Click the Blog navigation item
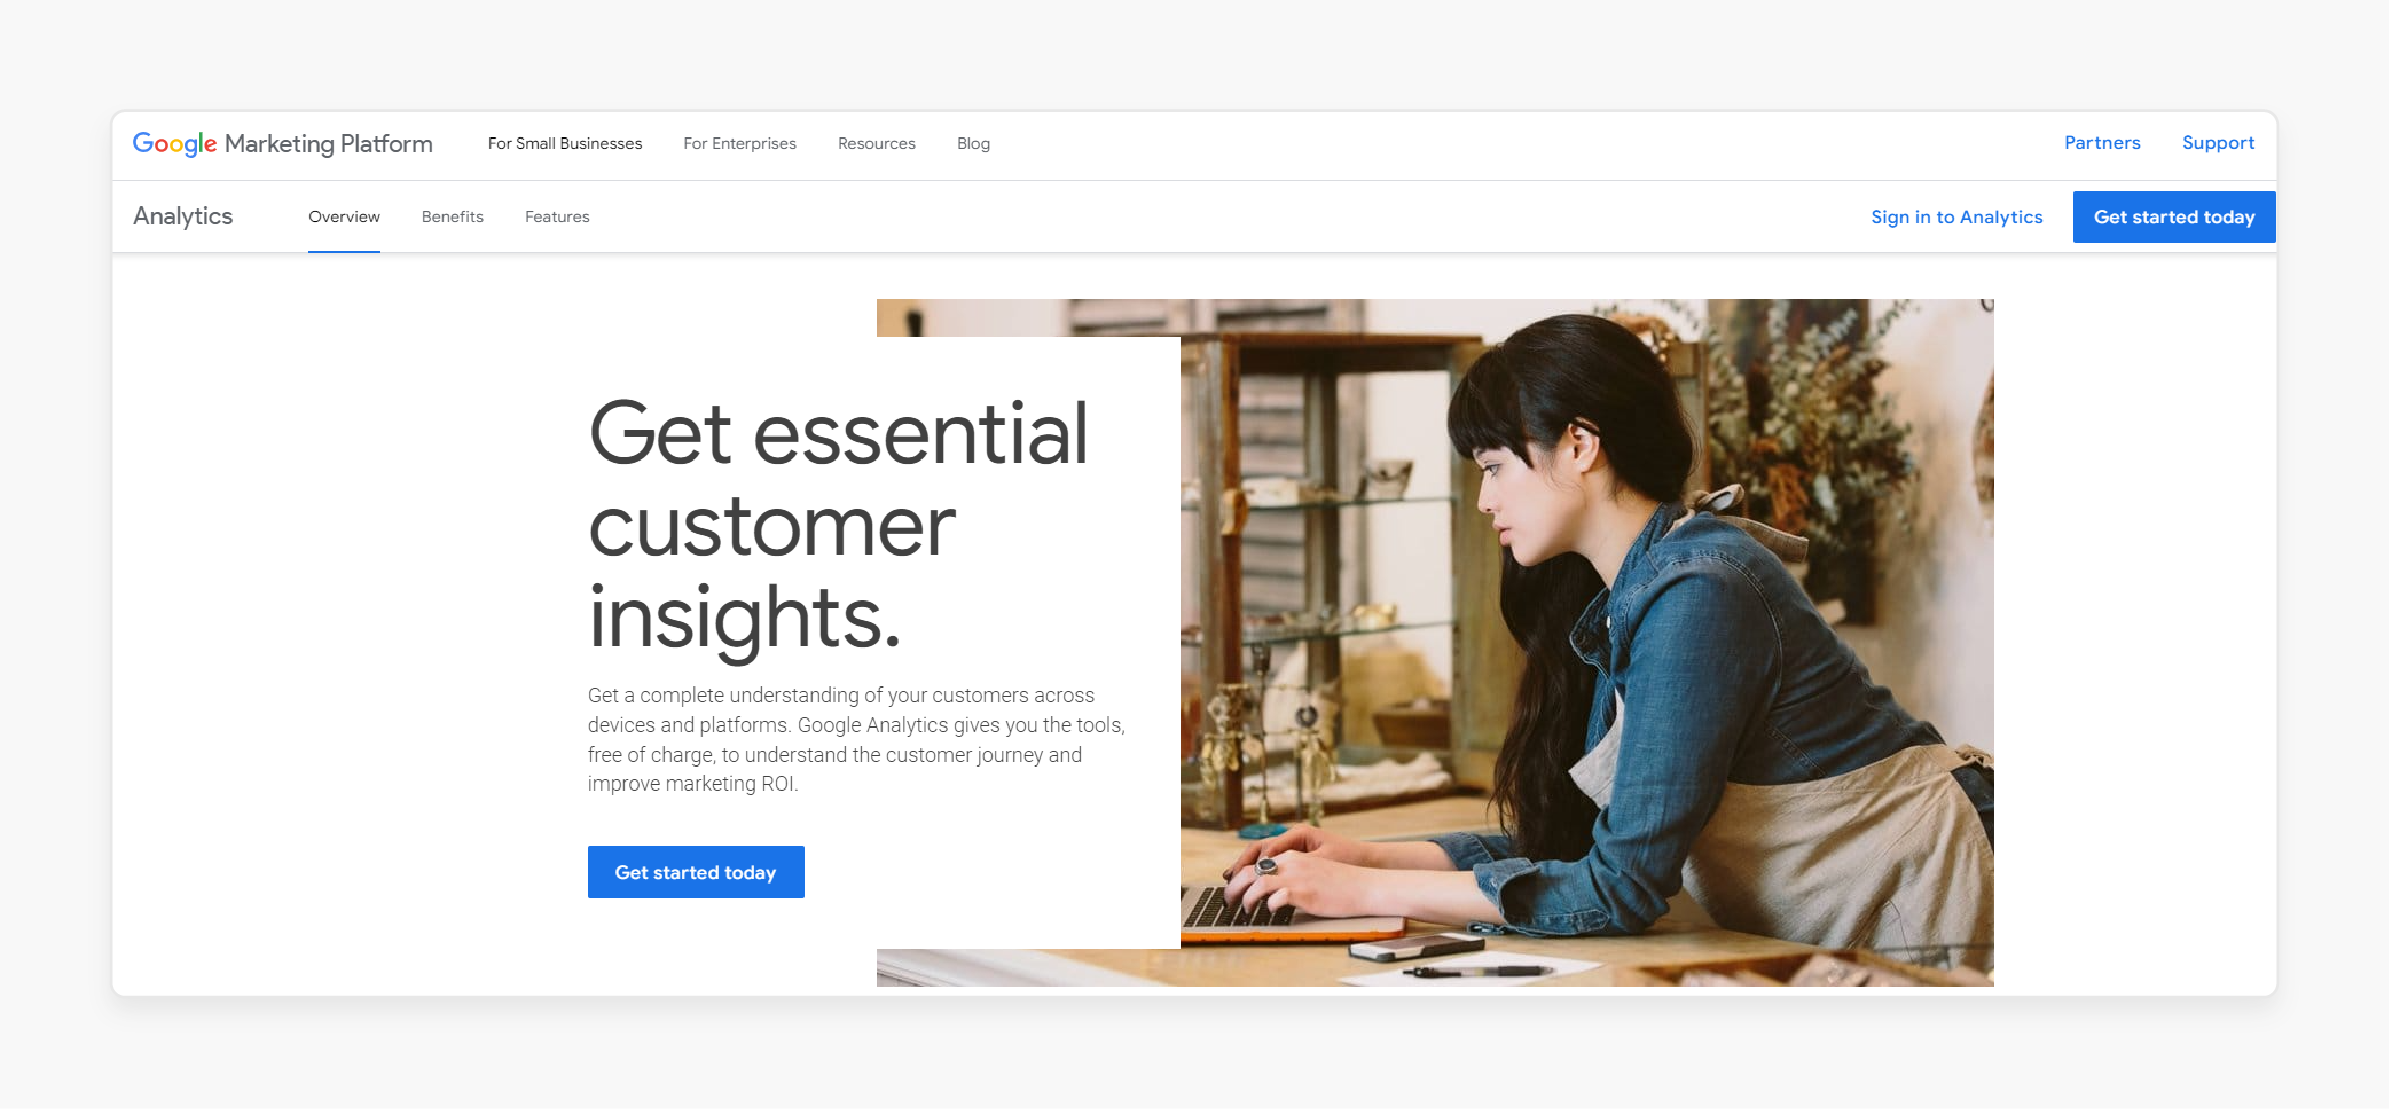Screen dimensions: 2389x1109 tap(975, 143)
